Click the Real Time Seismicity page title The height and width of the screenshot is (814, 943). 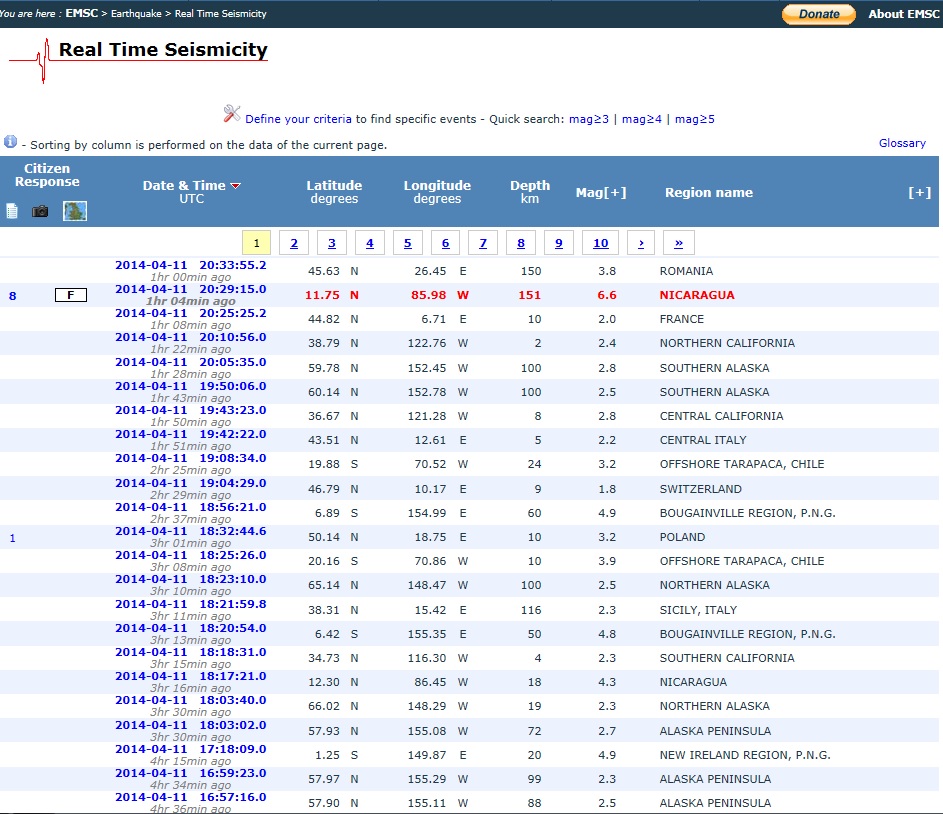point(163,49)
